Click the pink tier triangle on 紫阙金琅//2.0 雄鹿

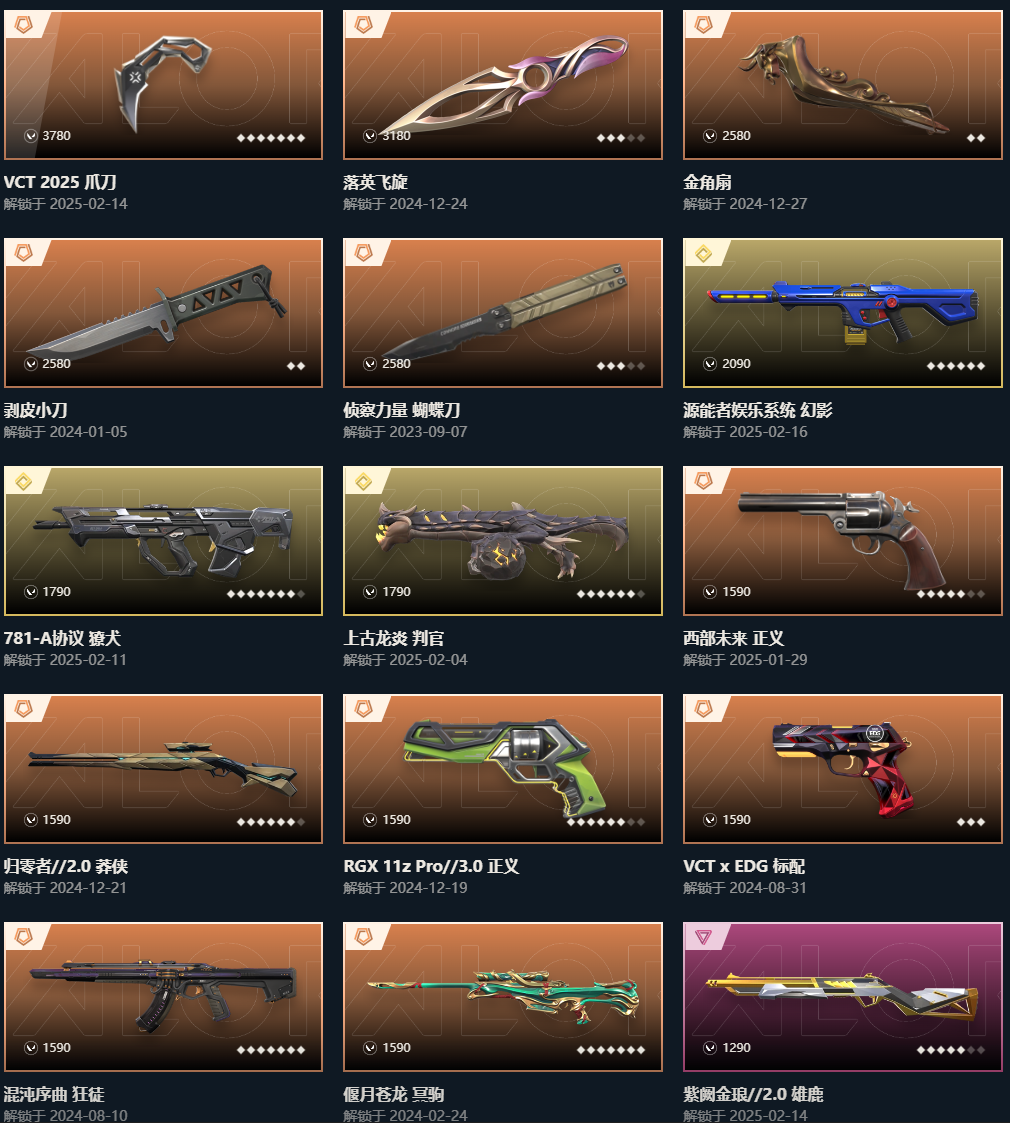click(x=703, y=938)
